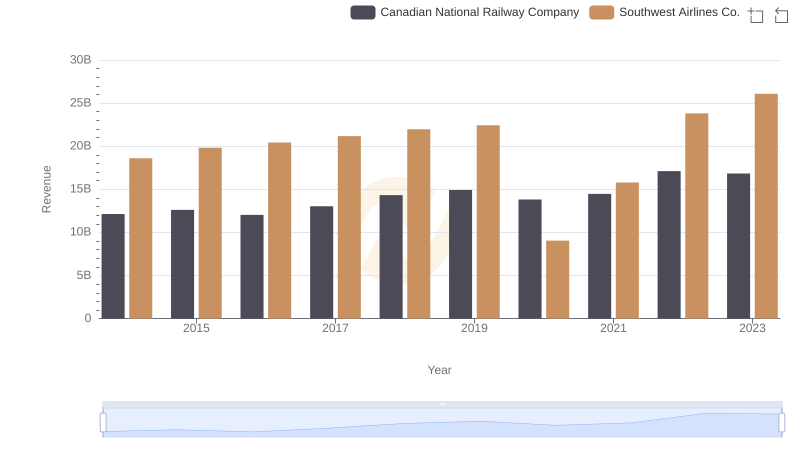Click the 30B y-axis label
800x461 pixels.
81,60
